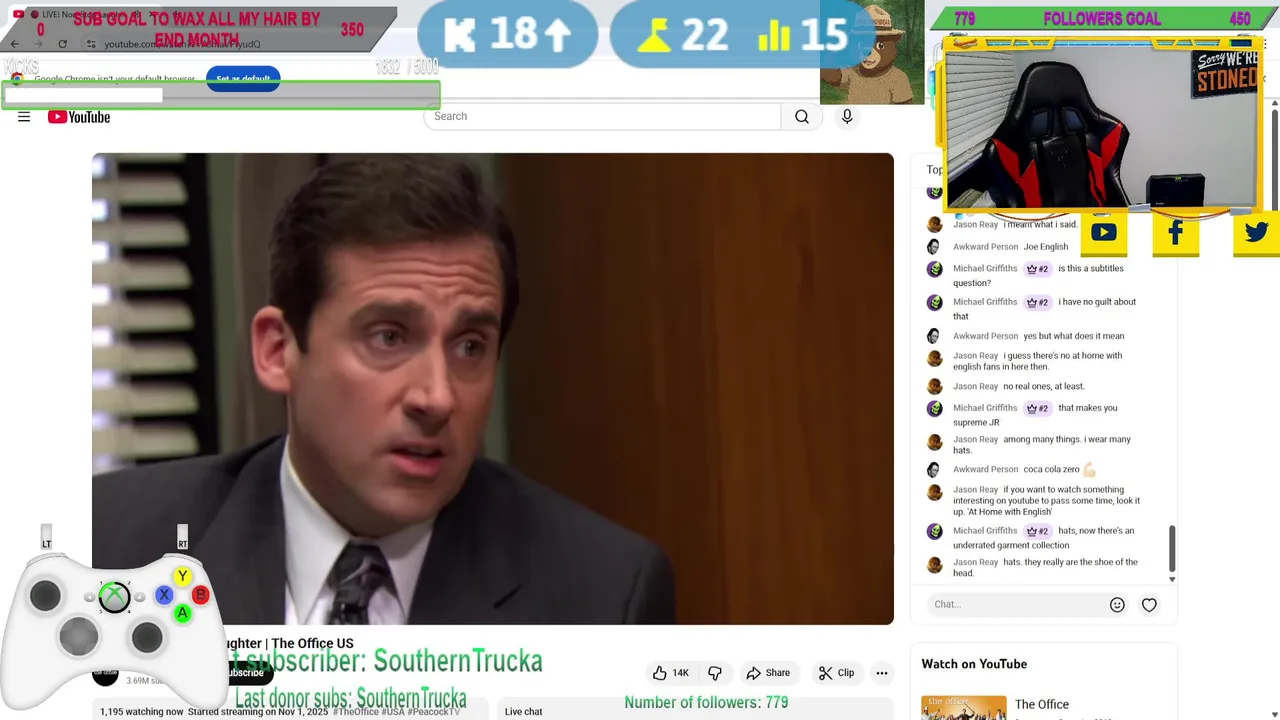Open the #PeacockTV hashtag link
Viewport: 1280px width, 720px height.
[x=433, y=712]
